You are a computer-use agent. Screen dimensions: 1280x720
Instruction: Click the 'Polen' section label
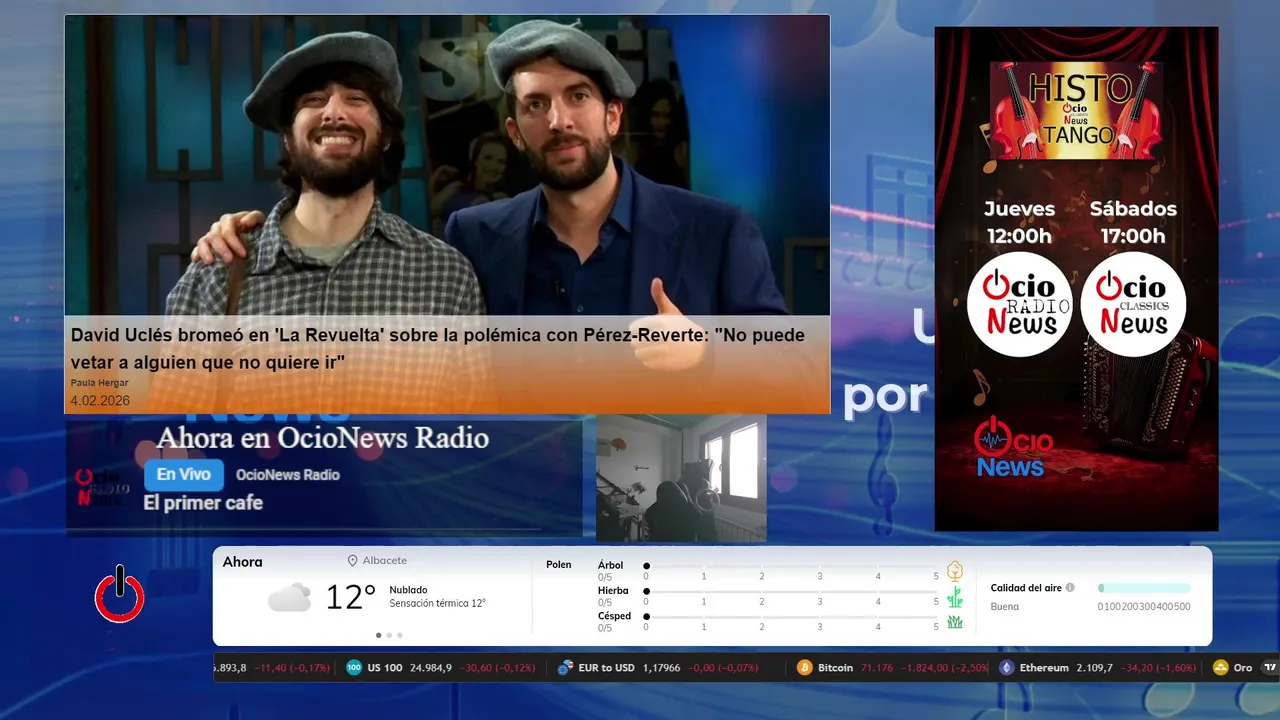559,565
